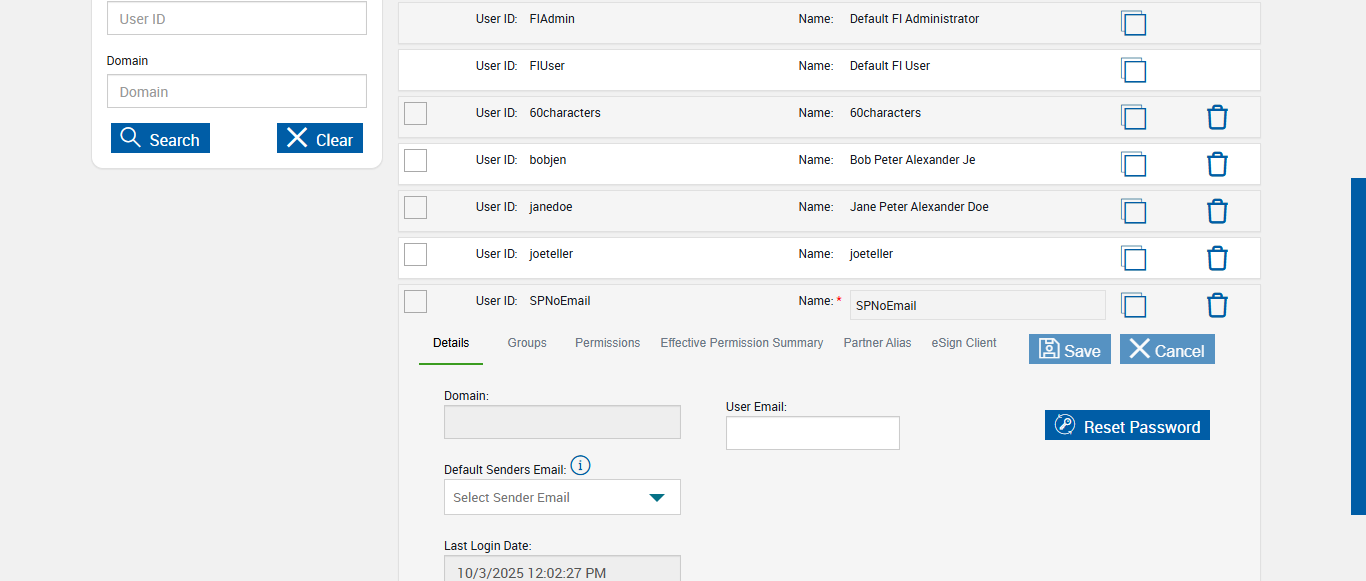Open Default Senders Email info icon
The height and width of the screenshot is (581, 1366).
tap(581, 465)
